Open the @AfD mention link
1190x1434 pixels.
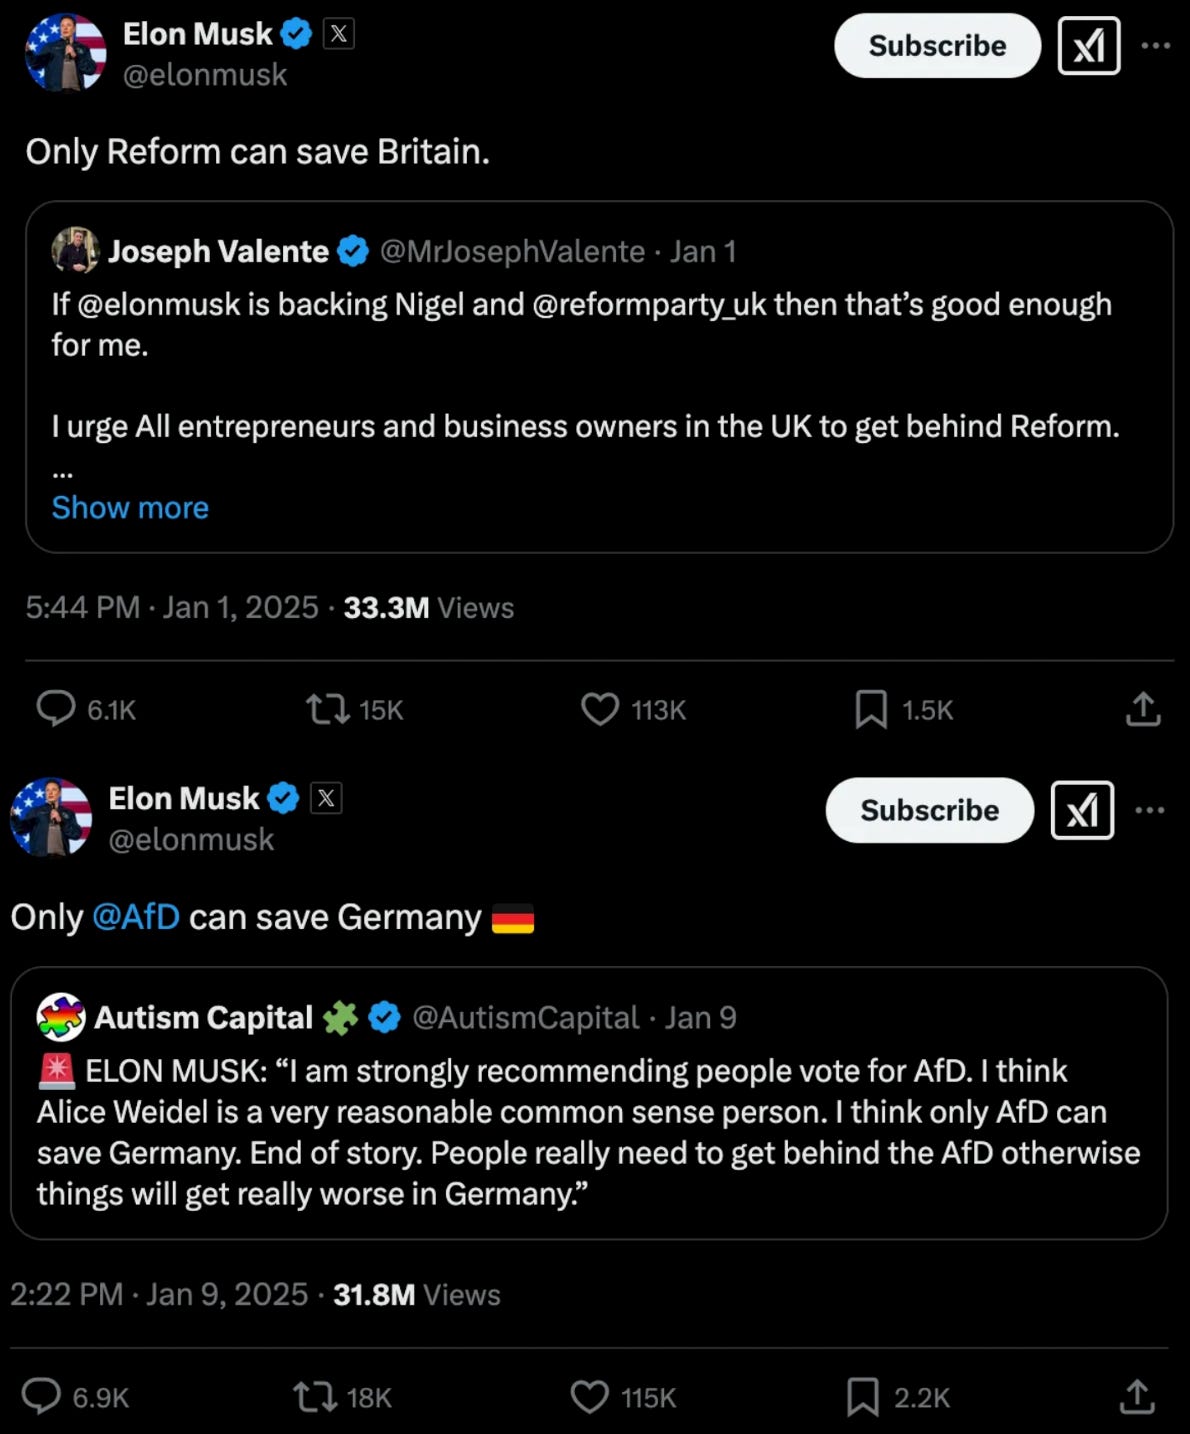[136, 917]
